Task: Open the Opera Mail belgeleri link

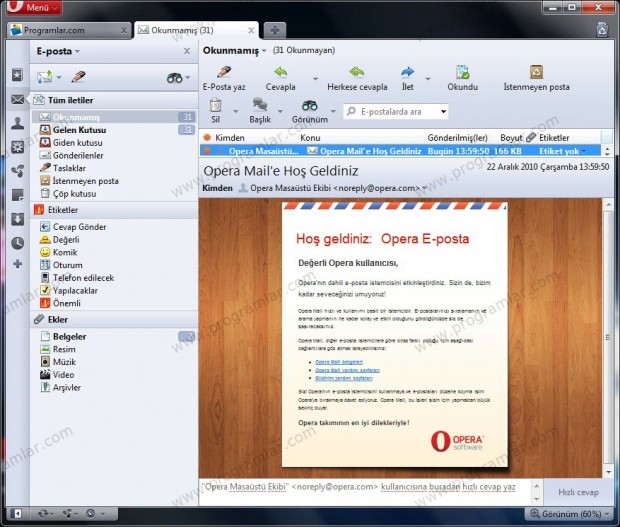Action: [339, 362]
